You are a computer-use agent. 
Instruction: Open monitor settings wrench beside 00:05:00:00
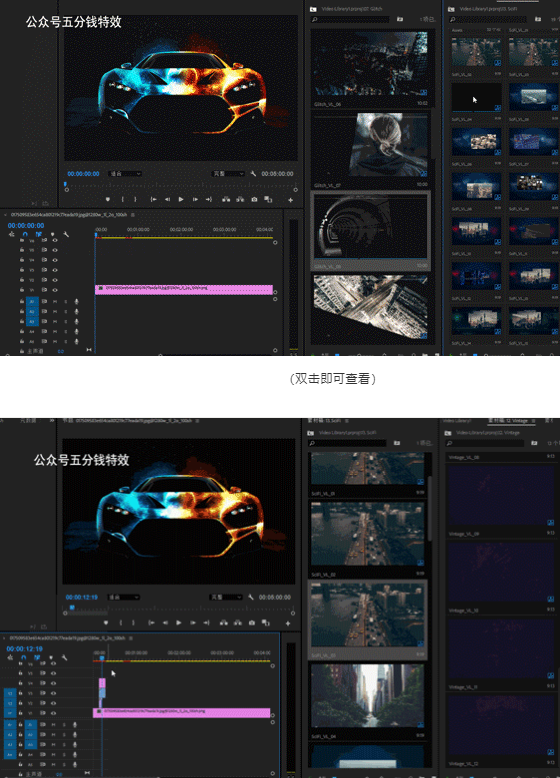click(x=253, y=174)
